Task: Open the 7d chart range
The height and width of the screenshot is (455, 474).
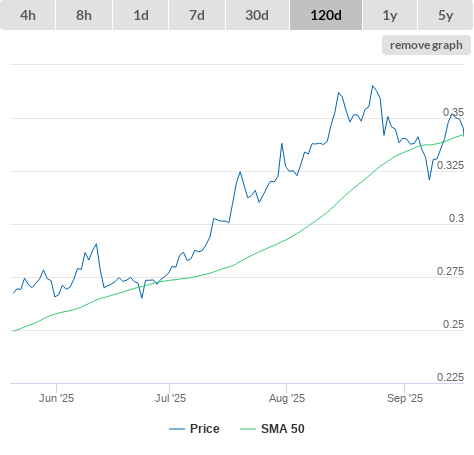Action: 197,15
